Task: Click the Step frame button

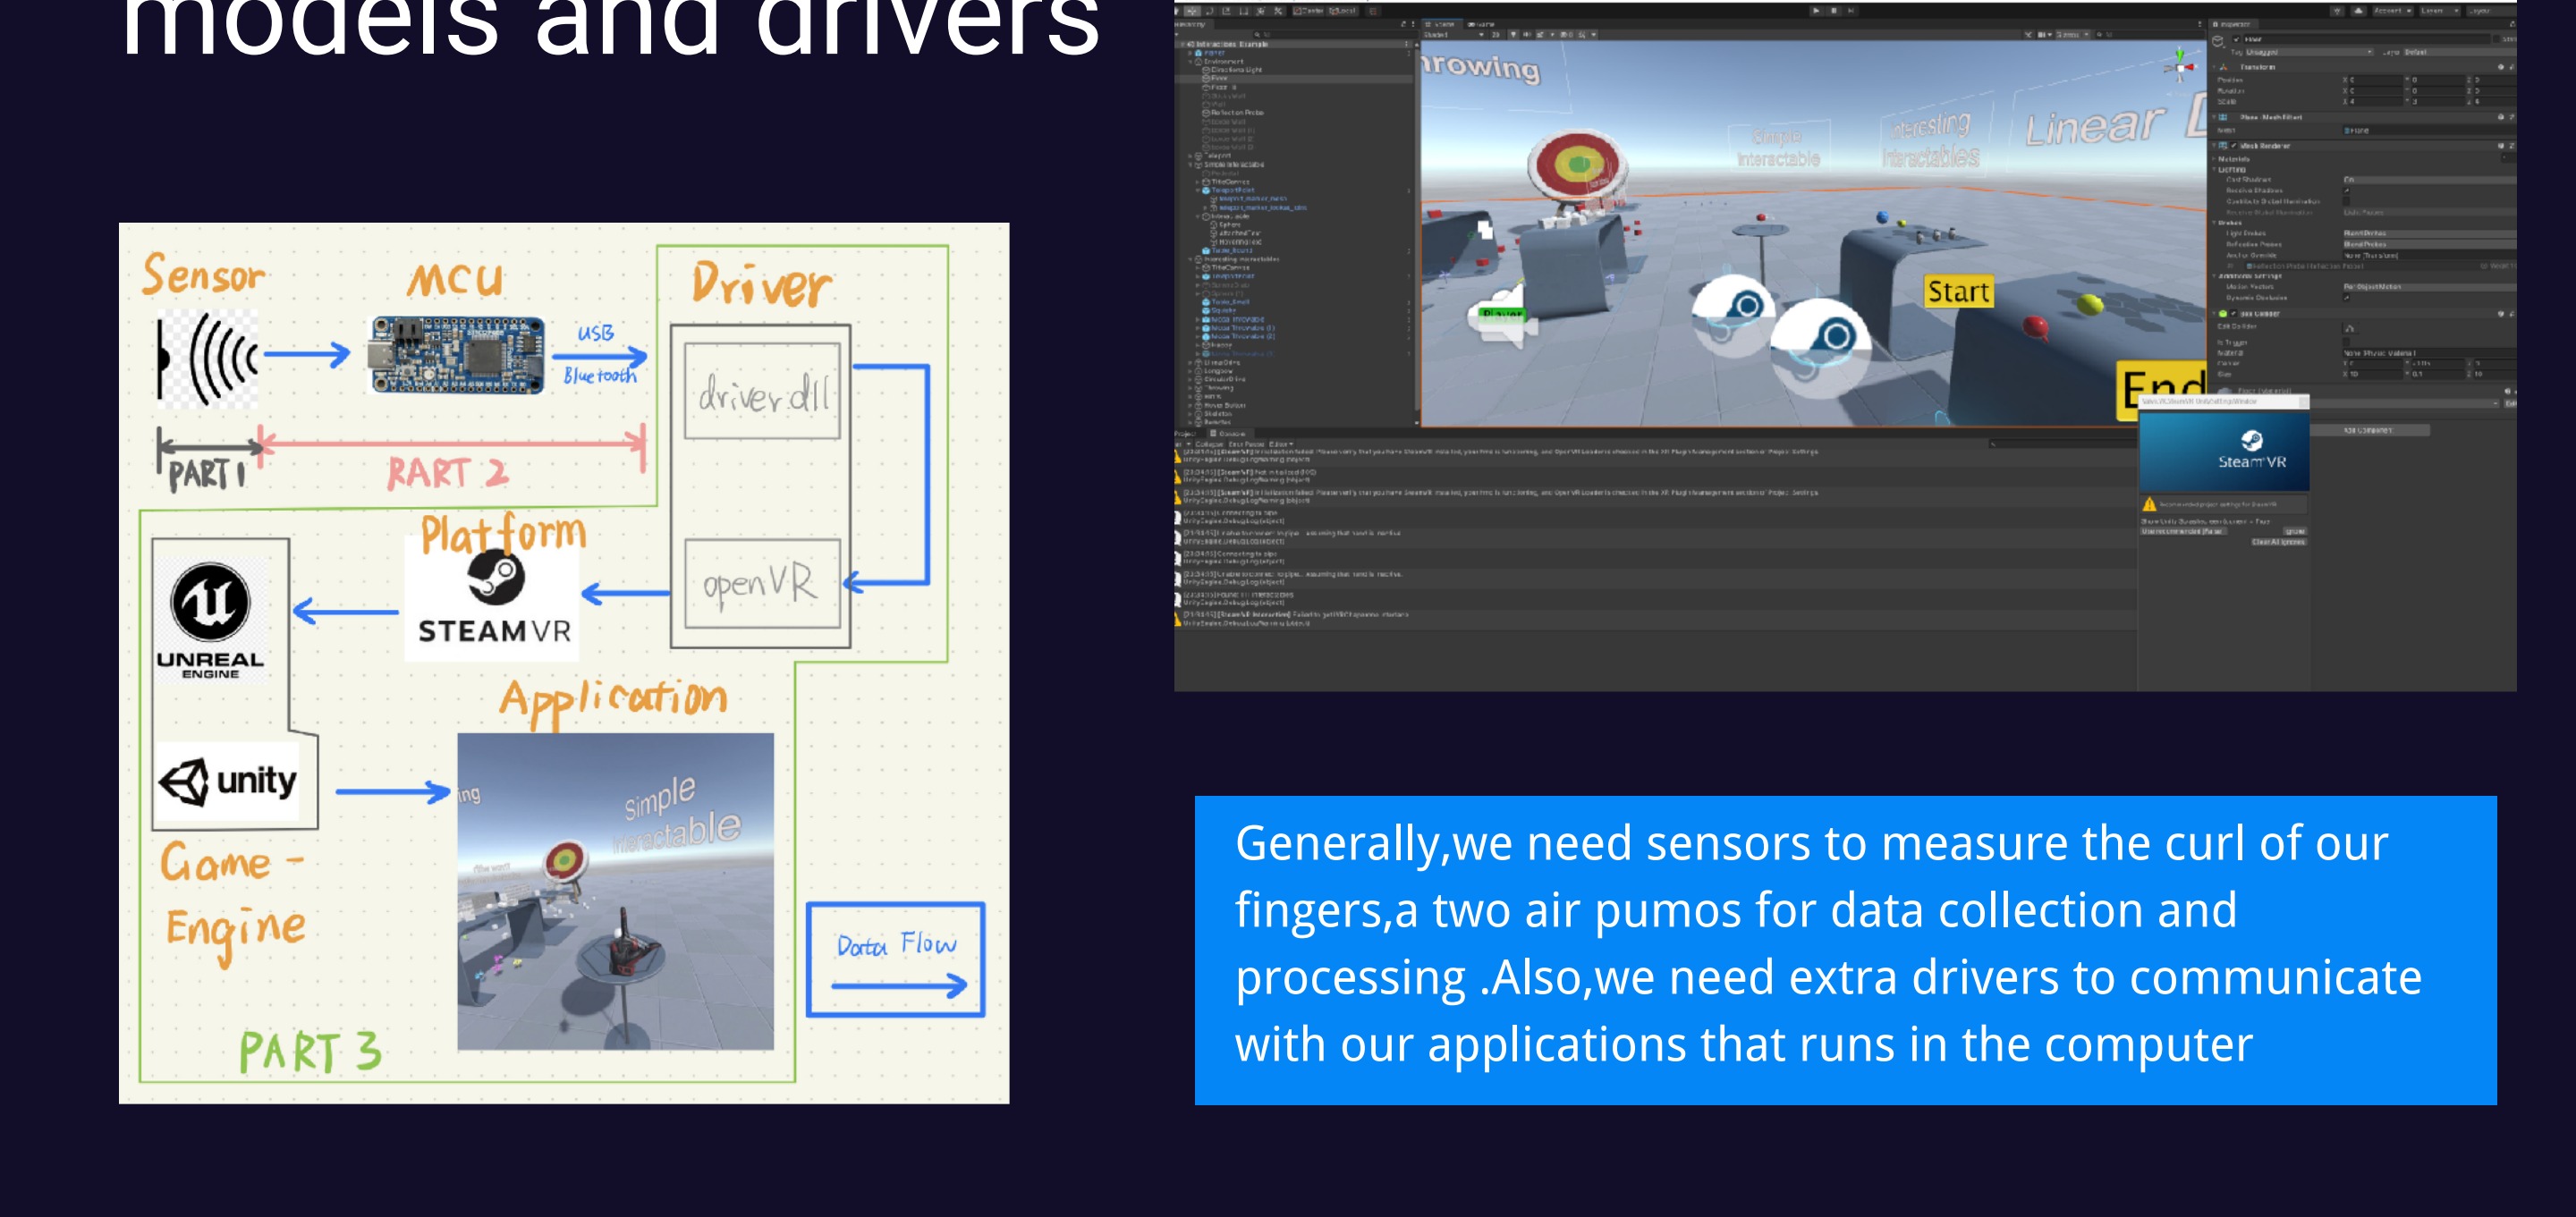Action: point(1851,11)
